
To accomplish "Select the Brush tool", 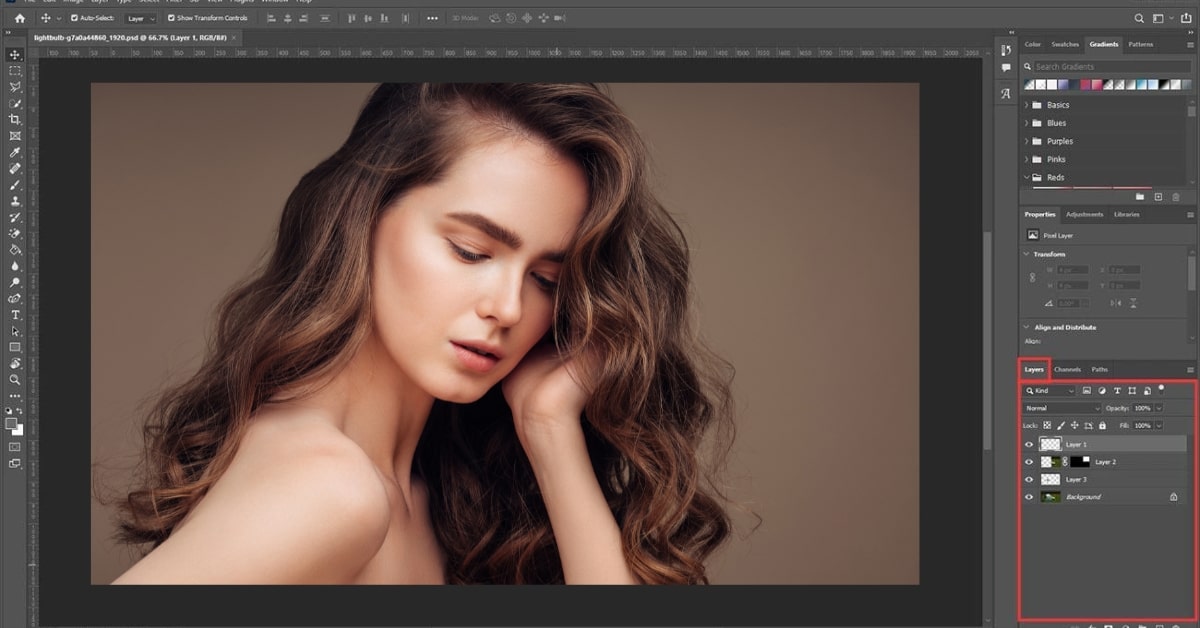I will point(15,185).
